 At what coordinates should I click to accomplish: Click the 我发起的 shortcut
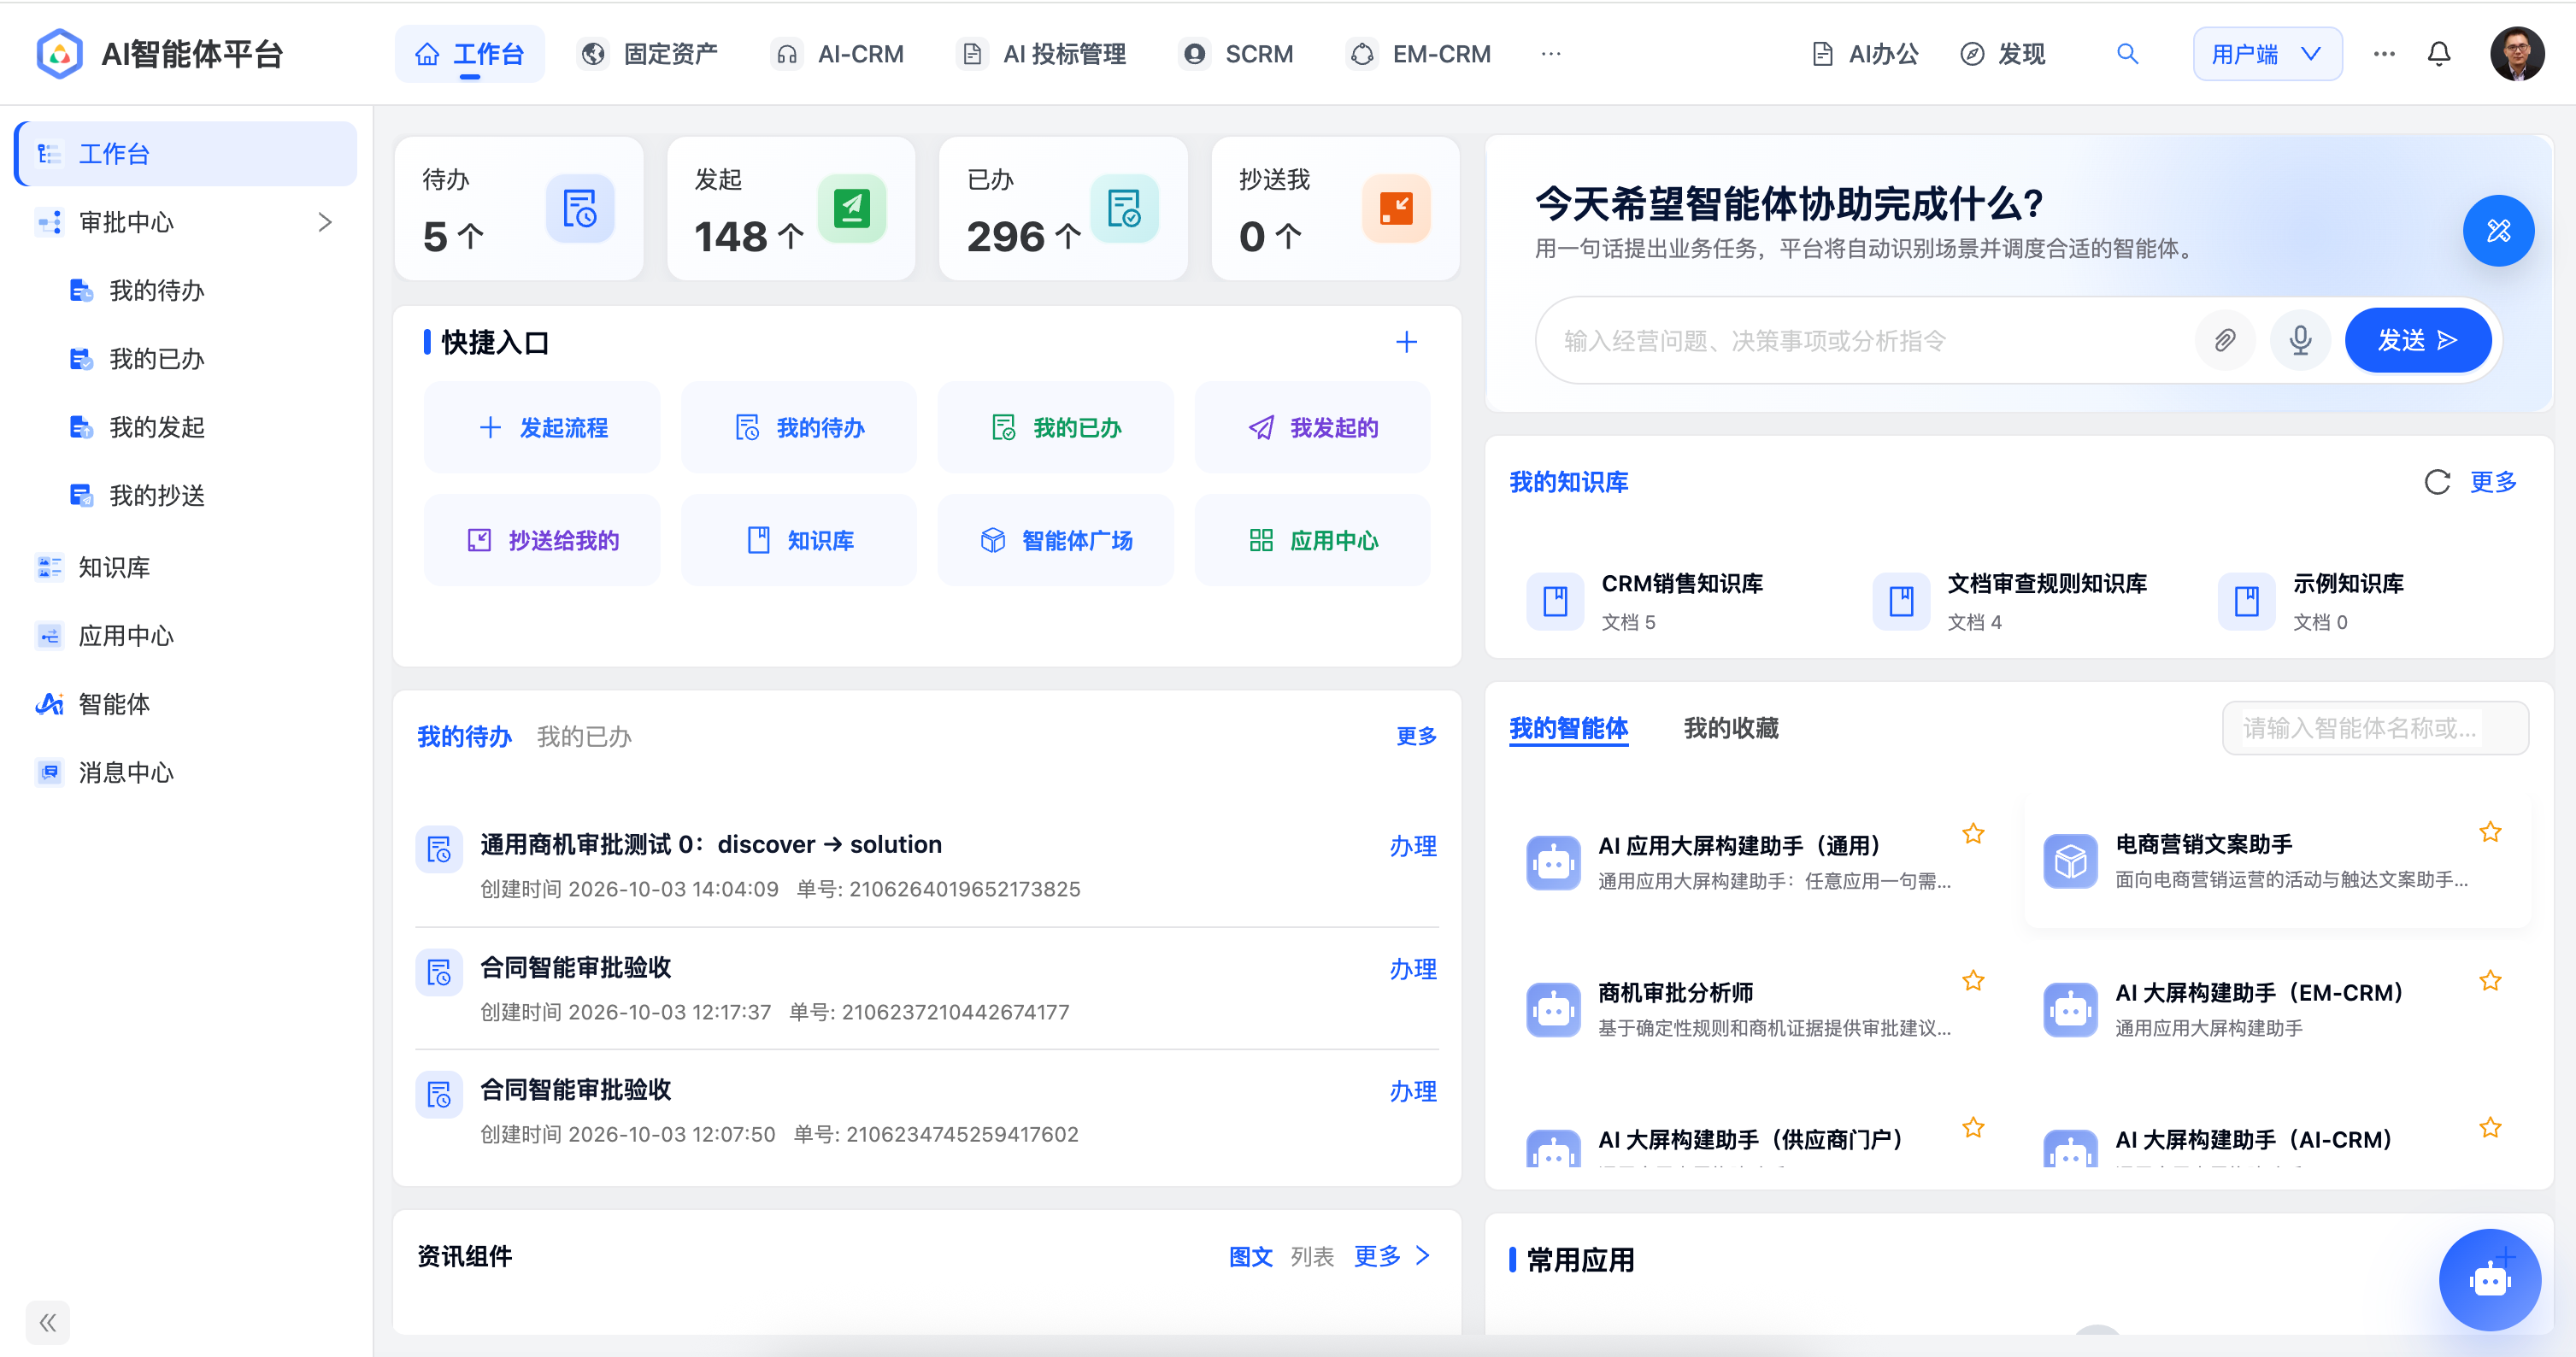(x=1312, y=428)
